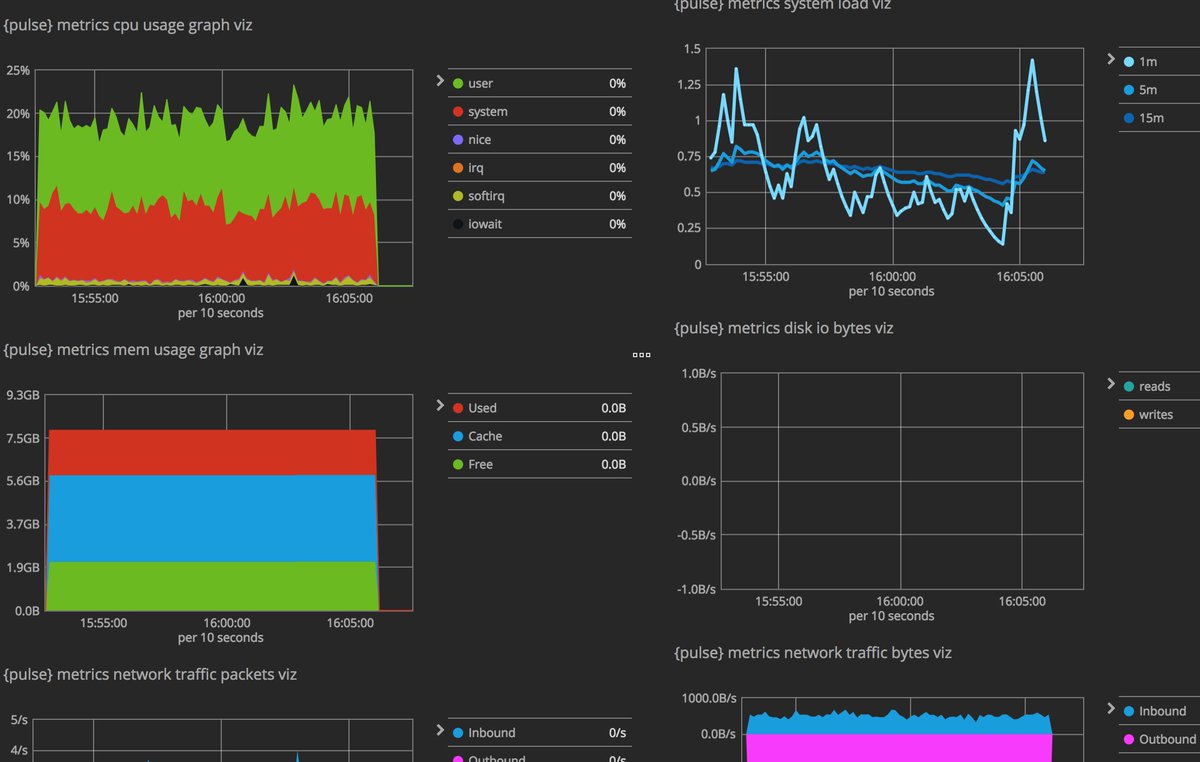1200x762 pixels.
Task: Click the 1.5 label on load axis
Action: pos(692,49)
